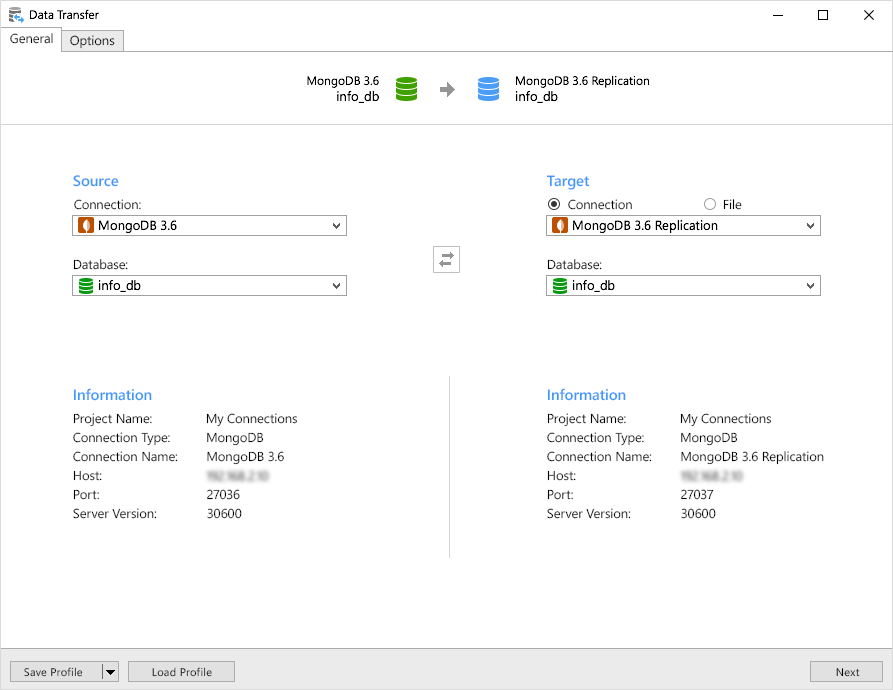
Task: Expand the Save Profile arrow menu
Action: (110, 672)
